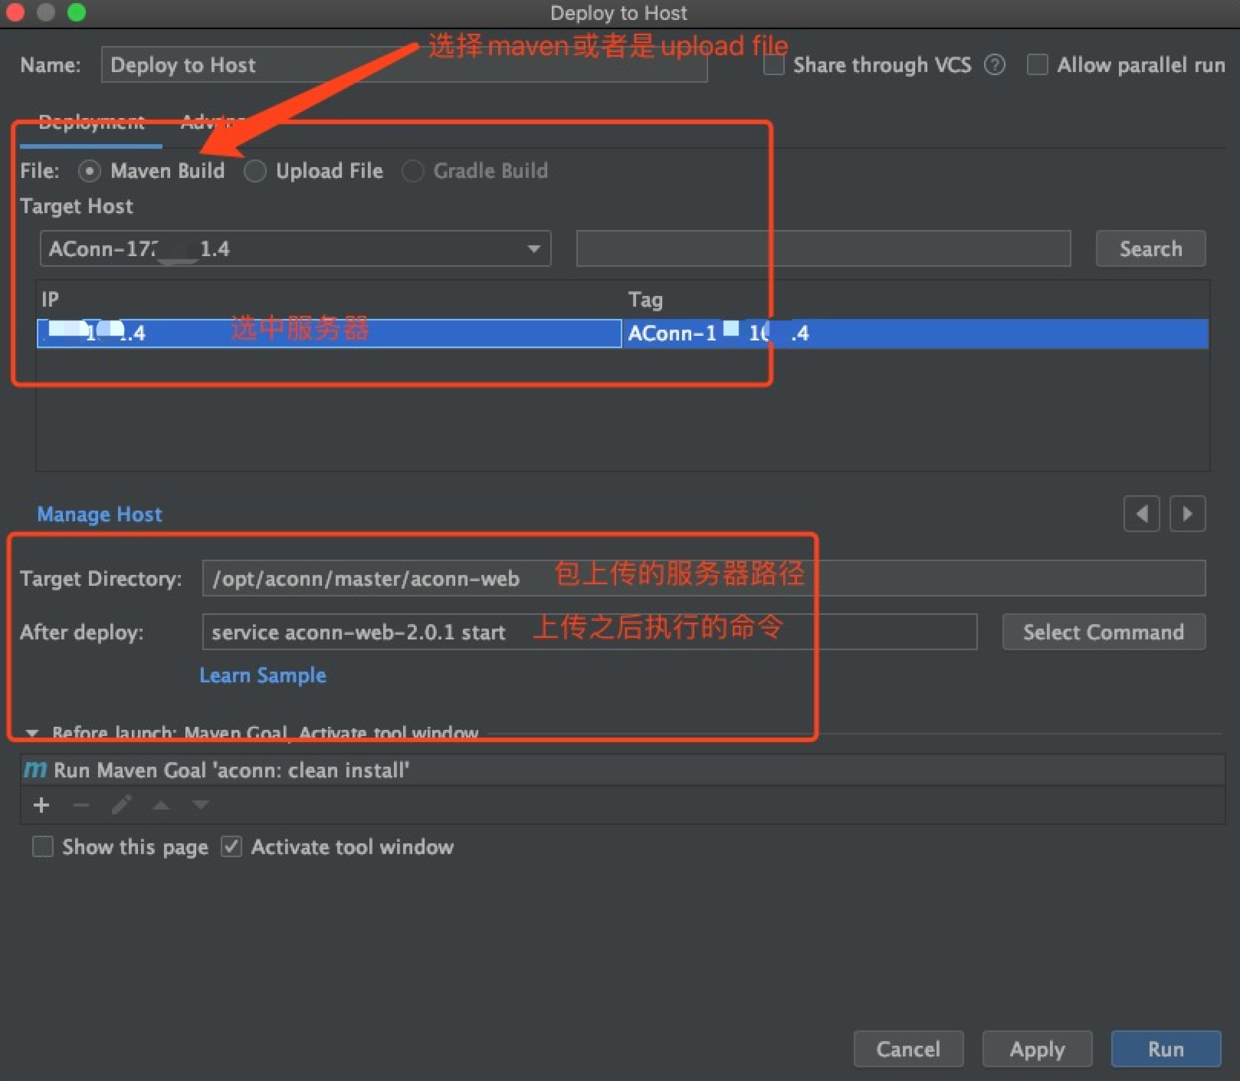This screenshot has width=1240, height=1081.
Task: Open the Target Host dropdown
Action: coord(295,249)
